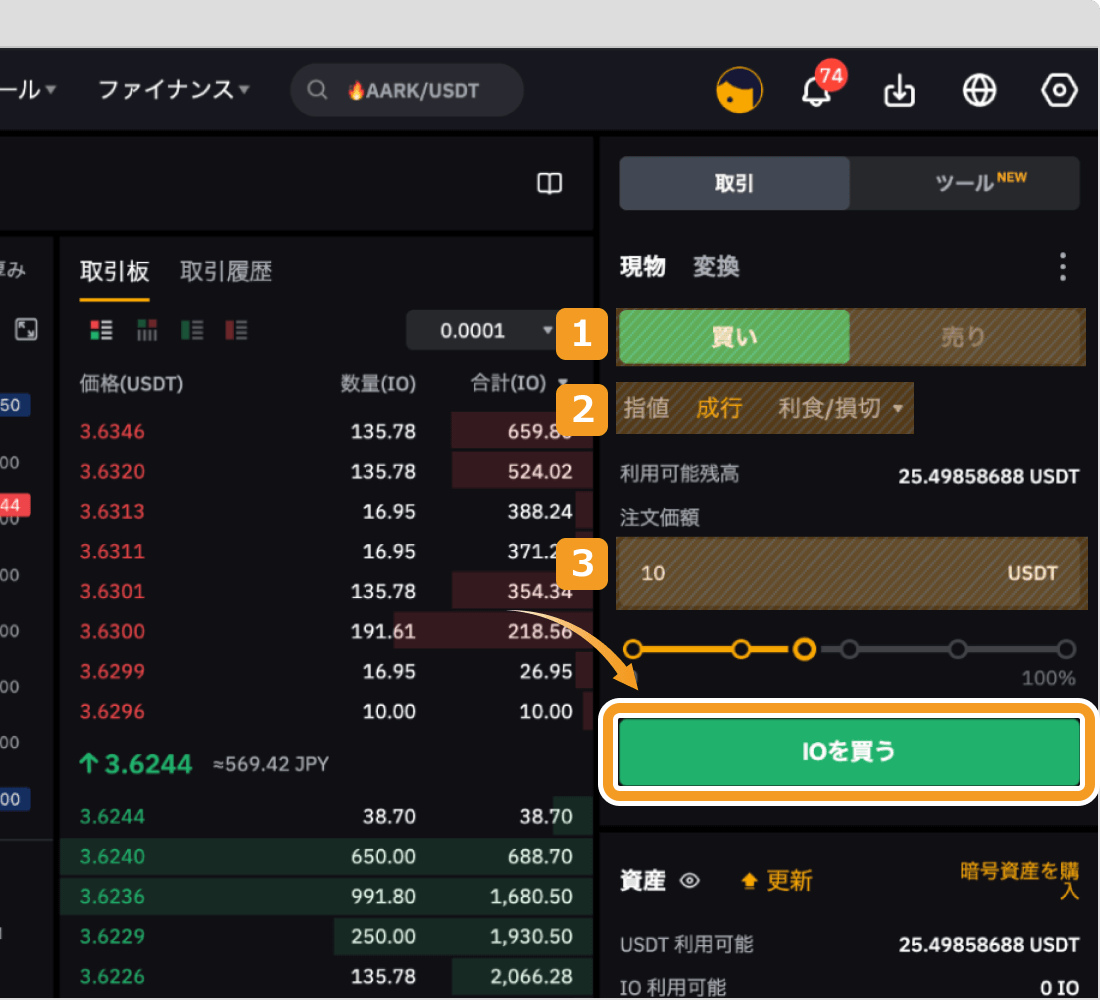Open the book guide icon
Viewport: 1100px width, 1000px height.
tap(549, 183)
